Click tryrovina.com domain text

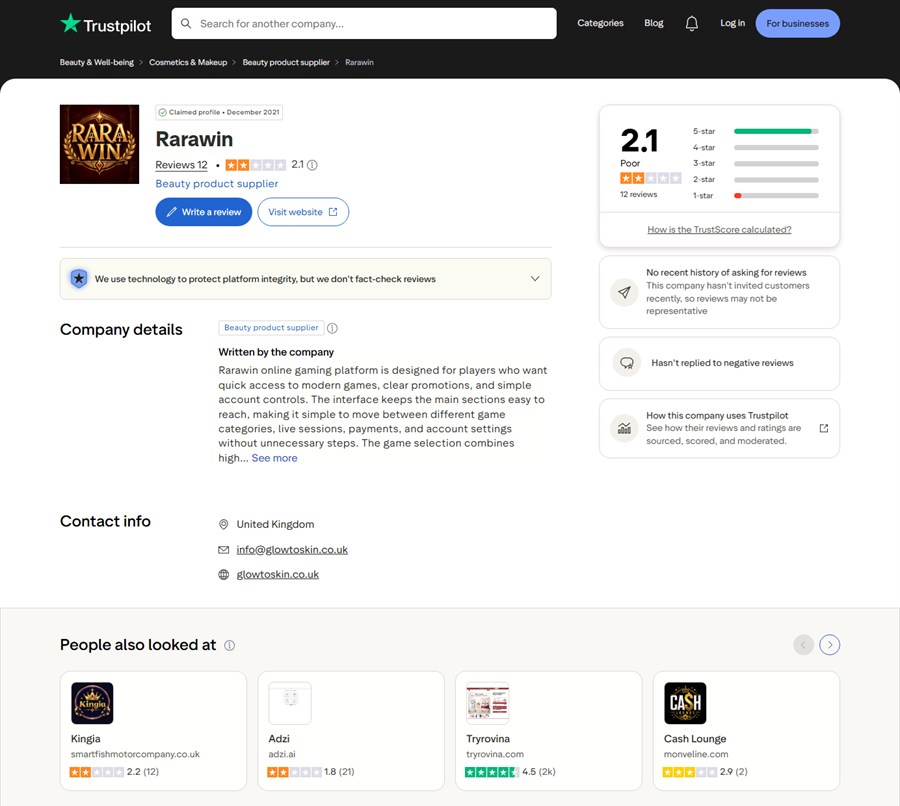[495, 754]
